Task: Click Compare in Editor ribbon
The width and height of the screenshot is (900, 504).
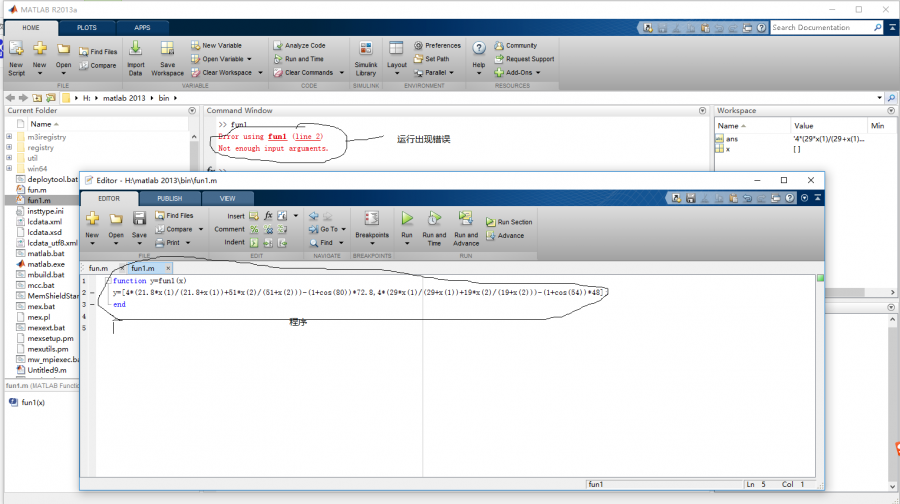Action: pos(179,229)
